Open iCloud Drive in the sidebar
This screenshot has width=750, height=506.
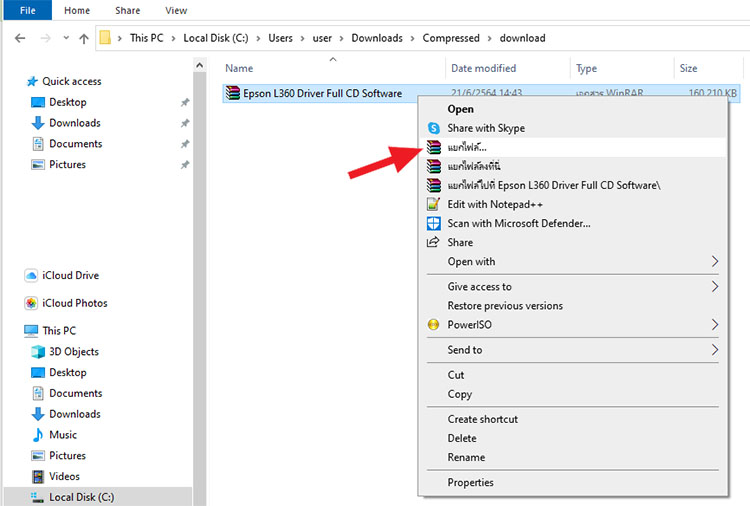70,275
